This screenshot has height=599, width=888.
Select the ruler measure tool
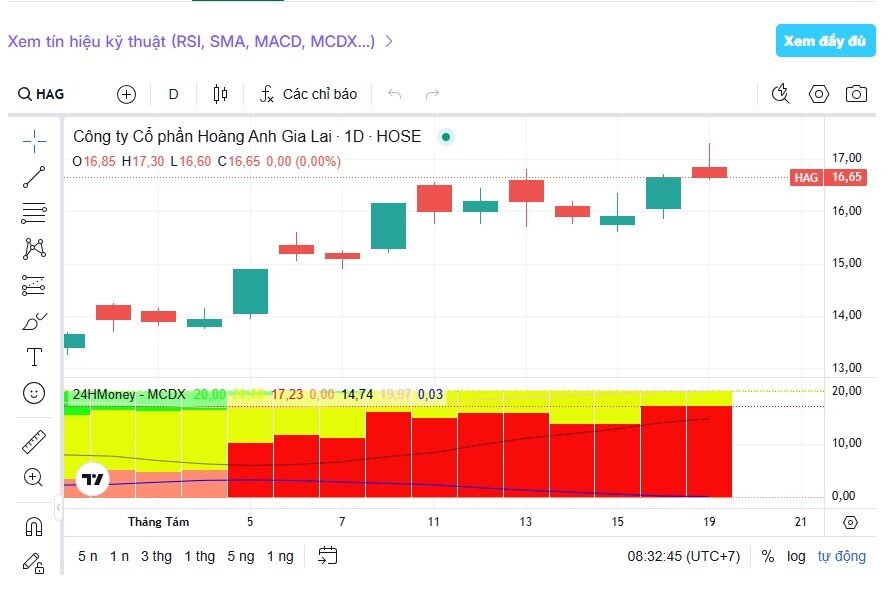tap(34, 442)
